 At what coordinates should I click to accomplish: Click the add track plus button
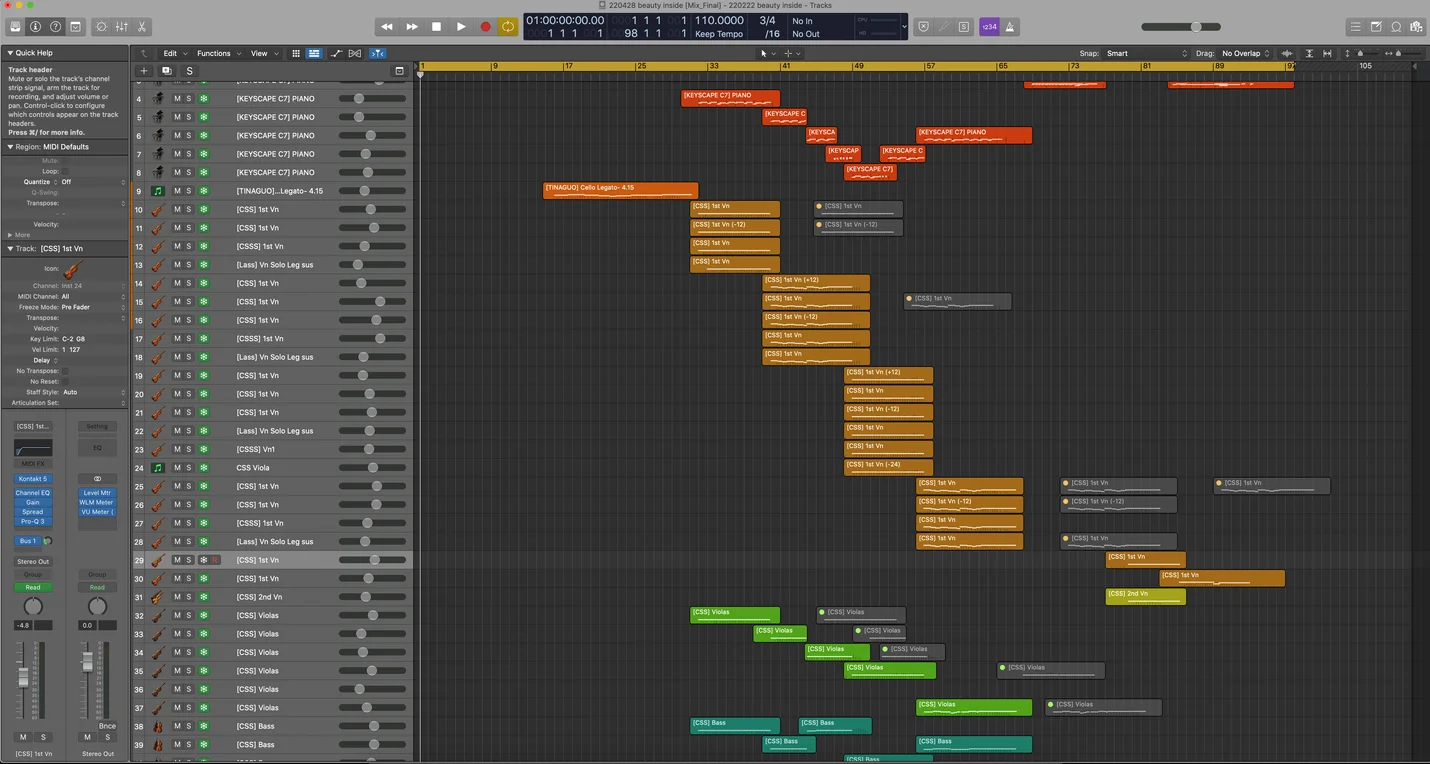click(x=144, y=71)
